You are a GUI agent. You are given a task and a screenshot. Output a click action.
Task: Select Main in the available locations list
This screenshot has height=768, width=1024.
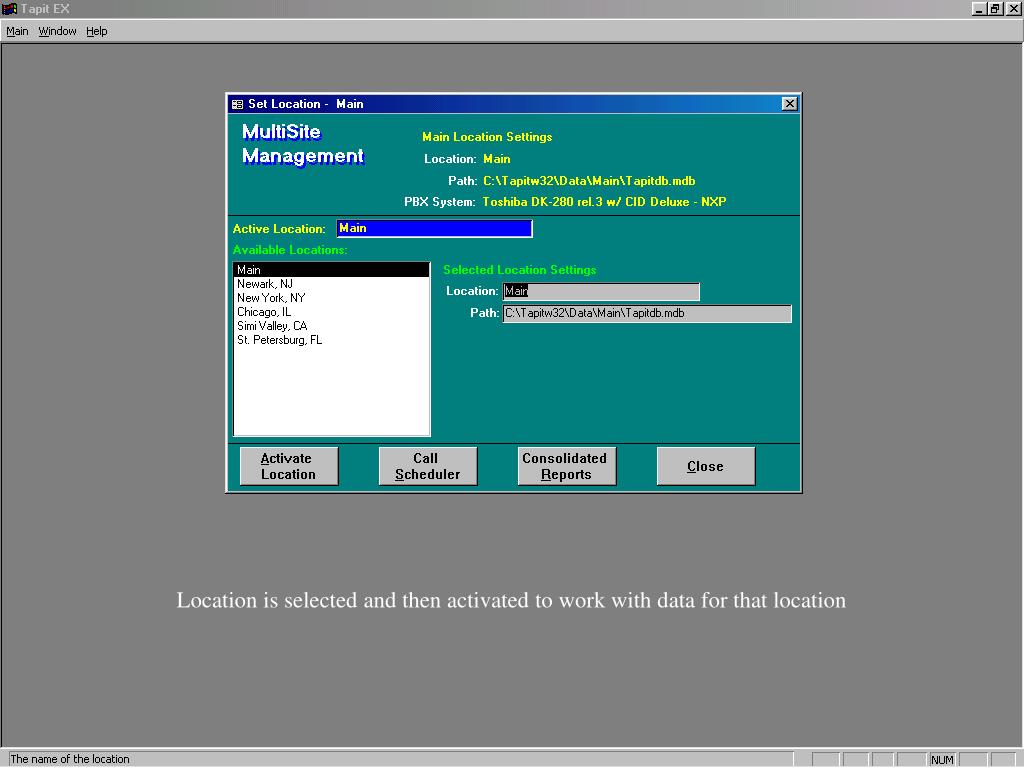[x=331, y=270]
